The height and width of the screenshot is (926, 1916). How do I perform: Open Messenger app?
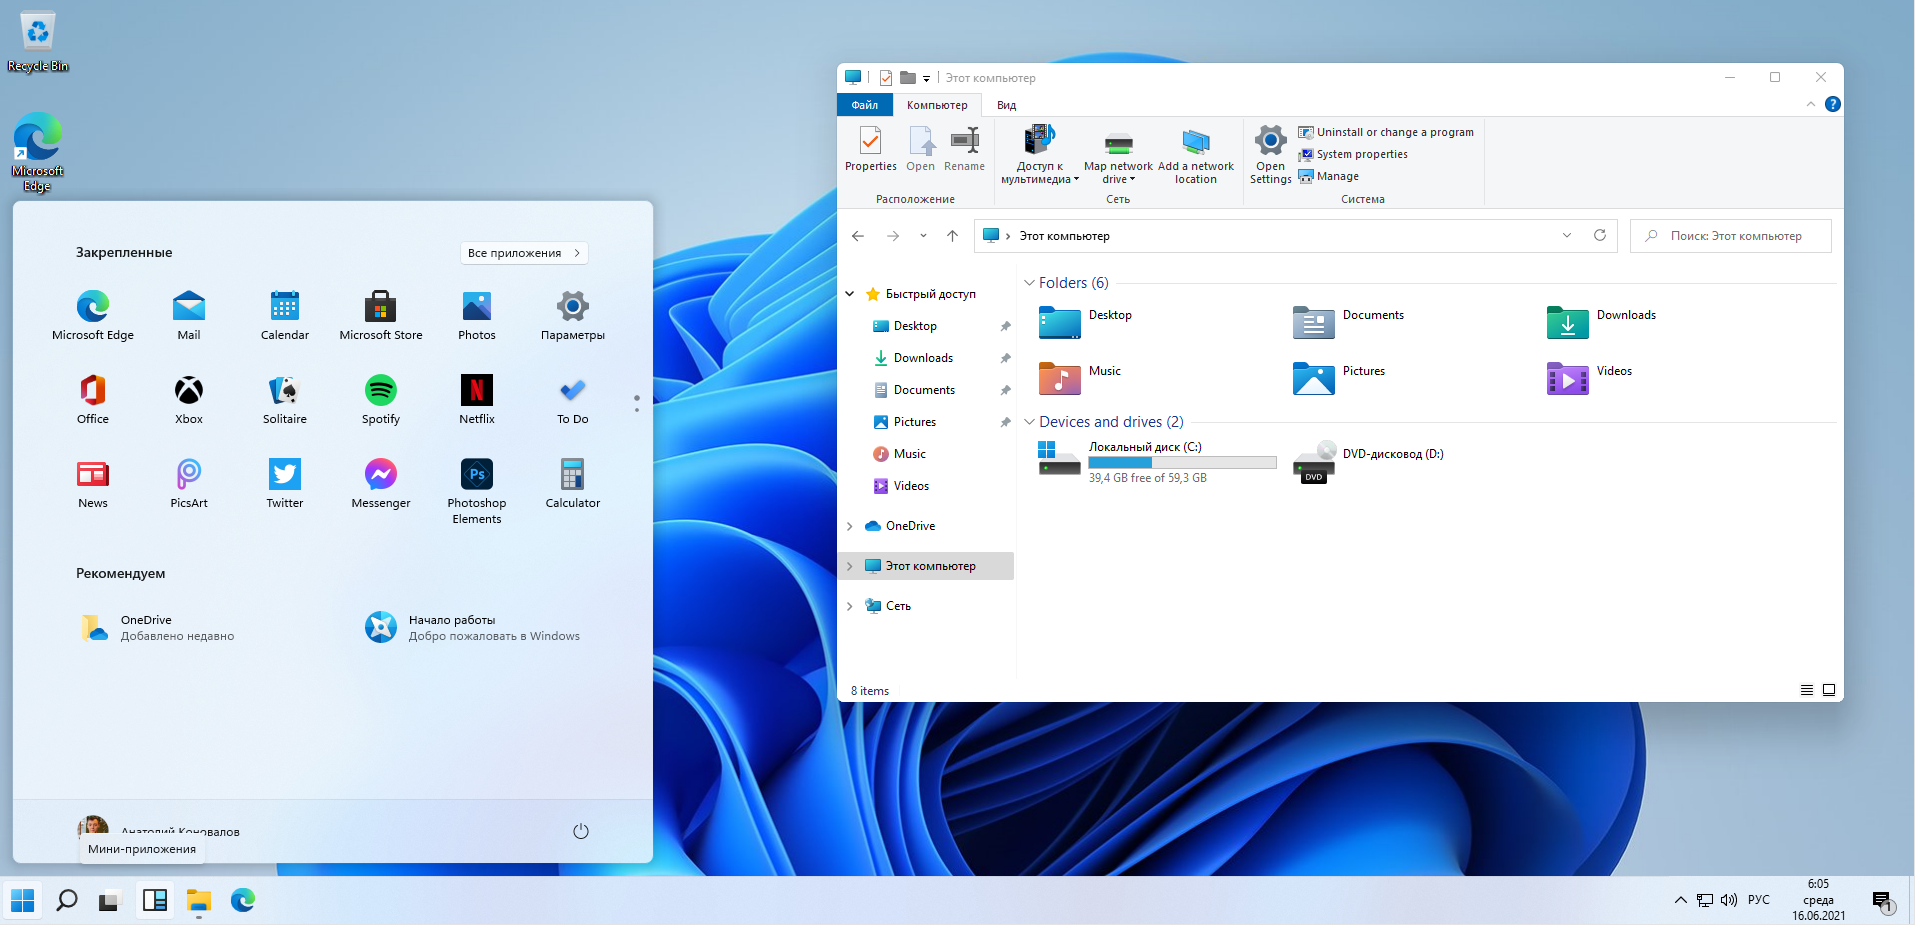tap(381, 483)
